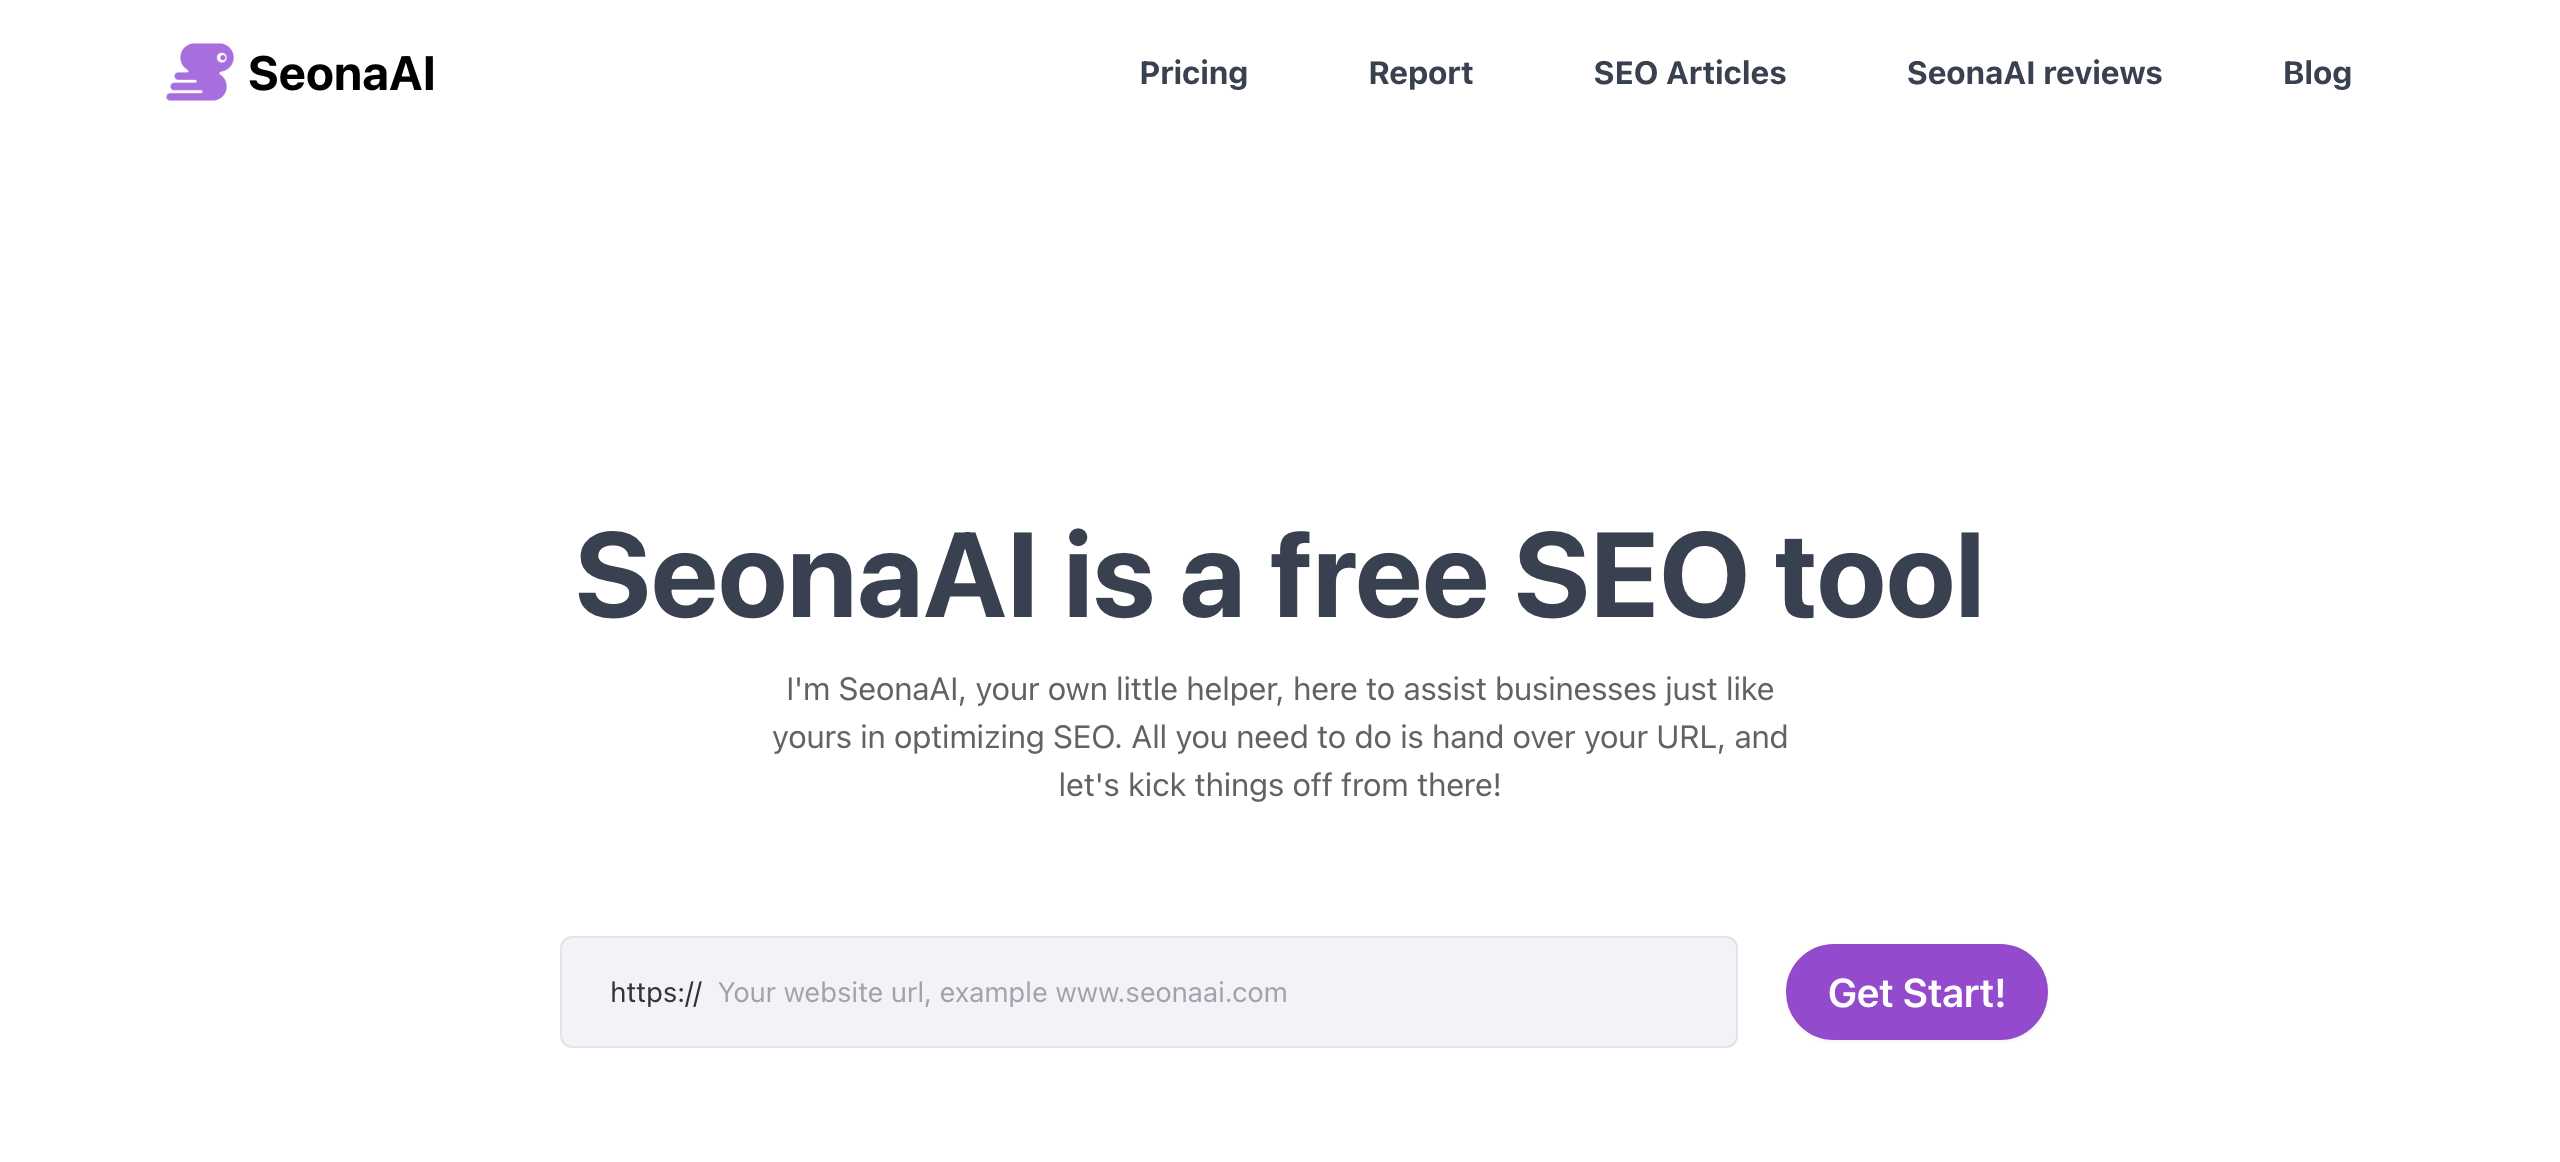Click the word "tool" in the headline
Screen dimensions: 2560x1162
1879,576
